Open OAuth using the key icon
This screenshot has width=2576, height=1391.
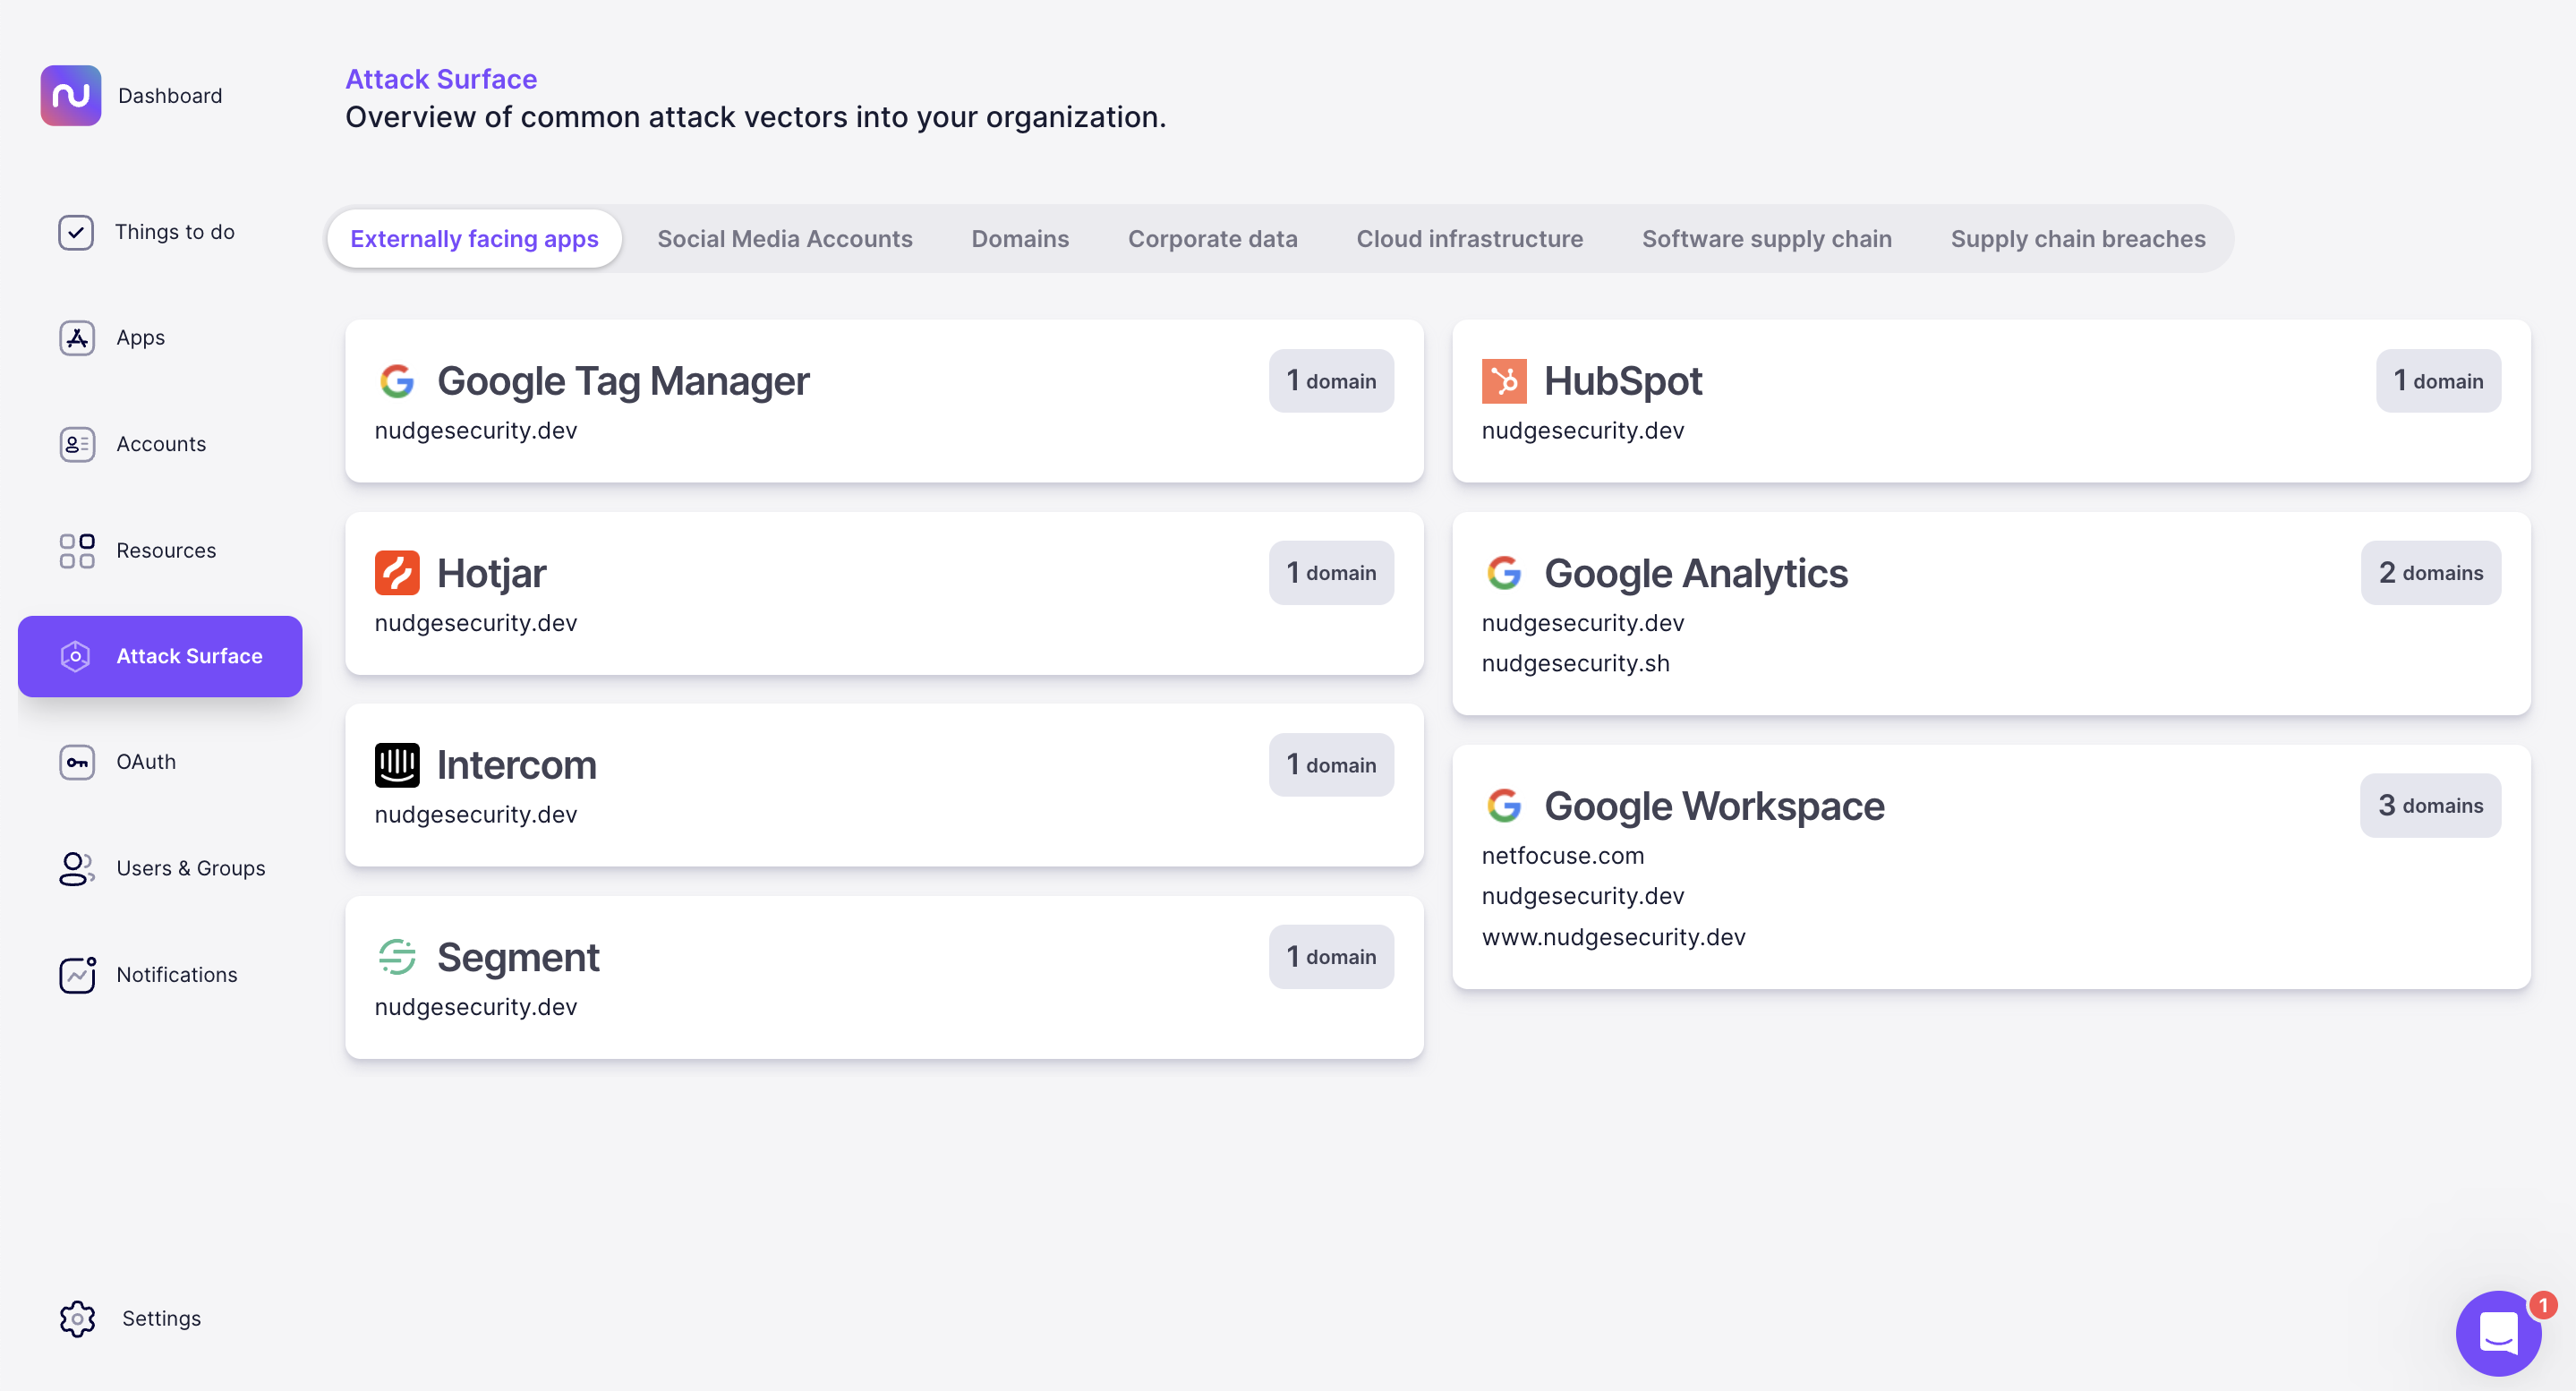pos(76,762)
